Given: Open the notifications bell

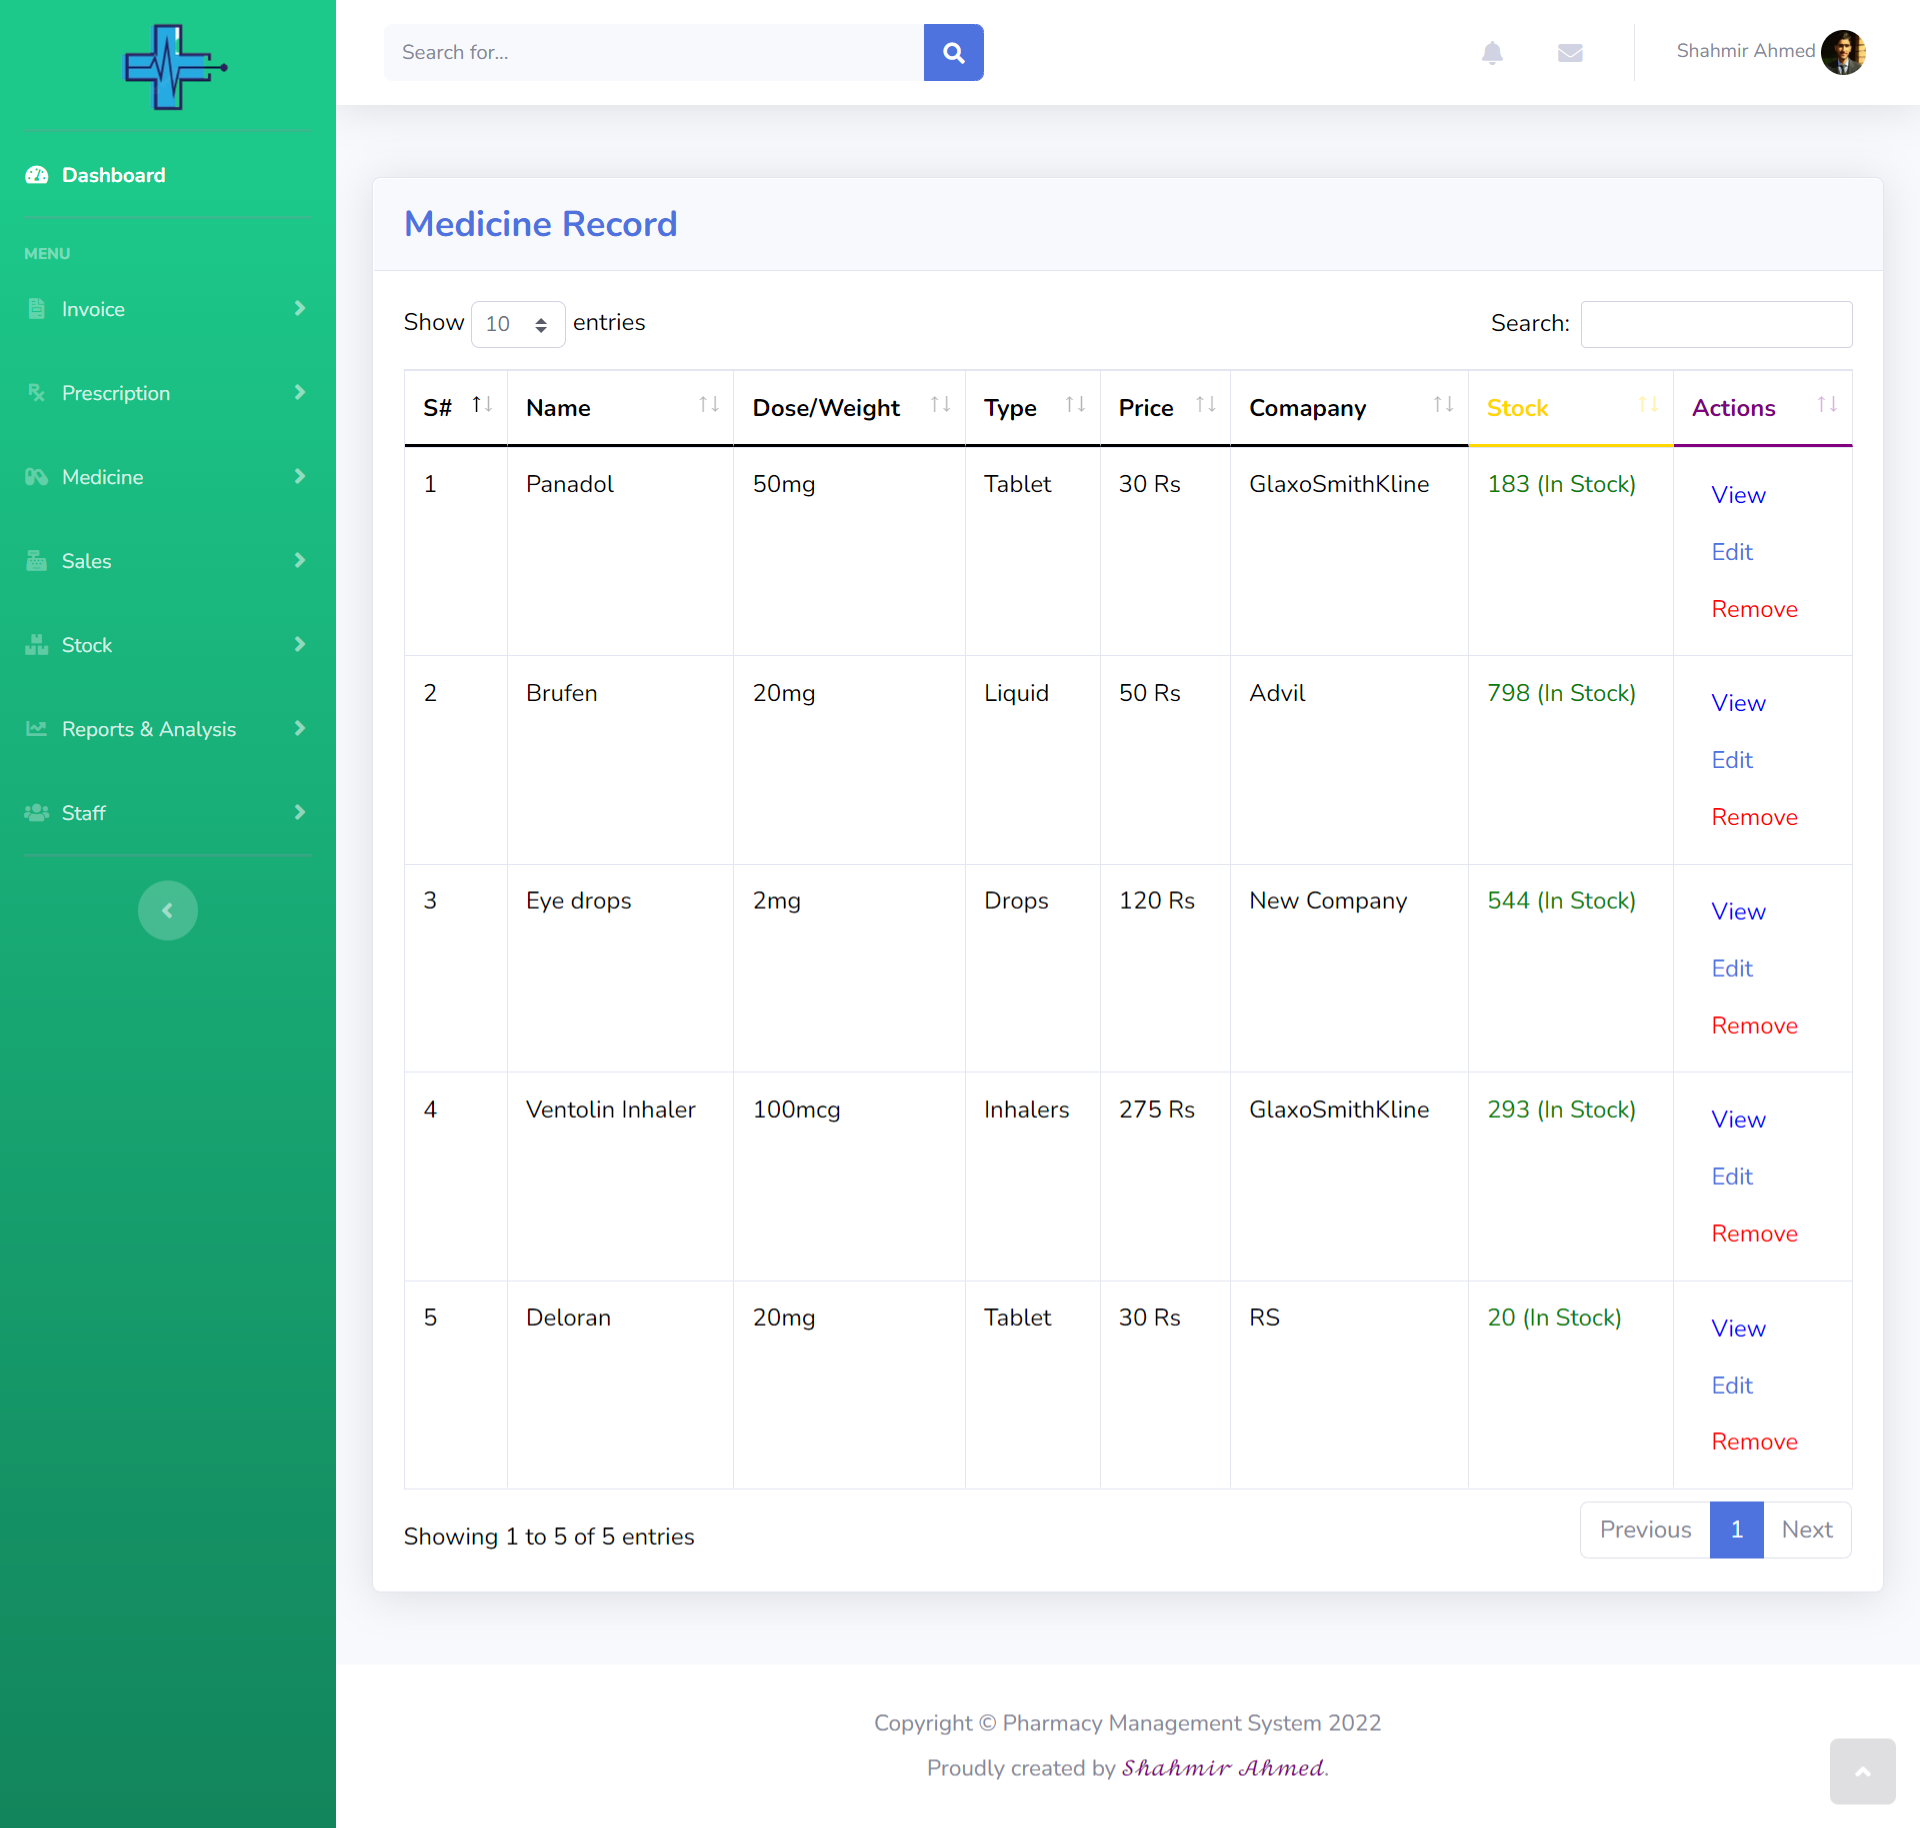Looking at the screenshot, I should point(1492,53).
